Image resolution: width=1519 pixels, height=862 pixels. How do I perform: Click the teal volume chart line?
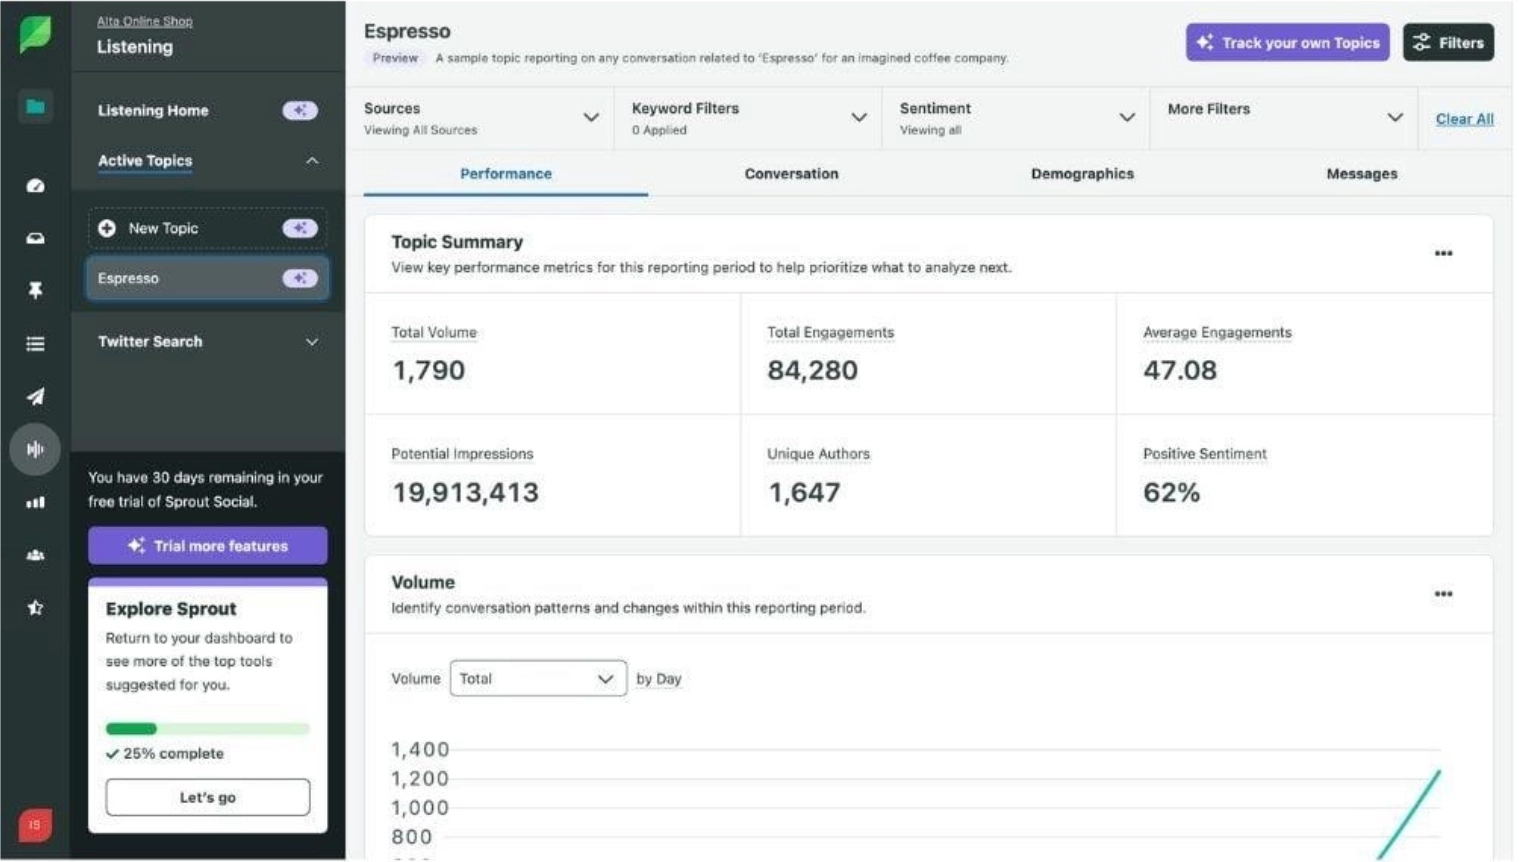(1411, 816)
